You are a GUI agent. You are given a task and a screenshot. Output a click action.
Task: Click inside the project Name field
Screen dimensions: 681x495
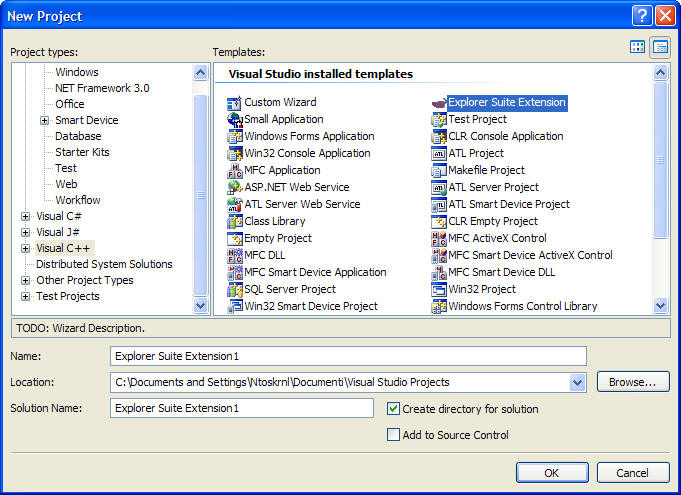347,356
